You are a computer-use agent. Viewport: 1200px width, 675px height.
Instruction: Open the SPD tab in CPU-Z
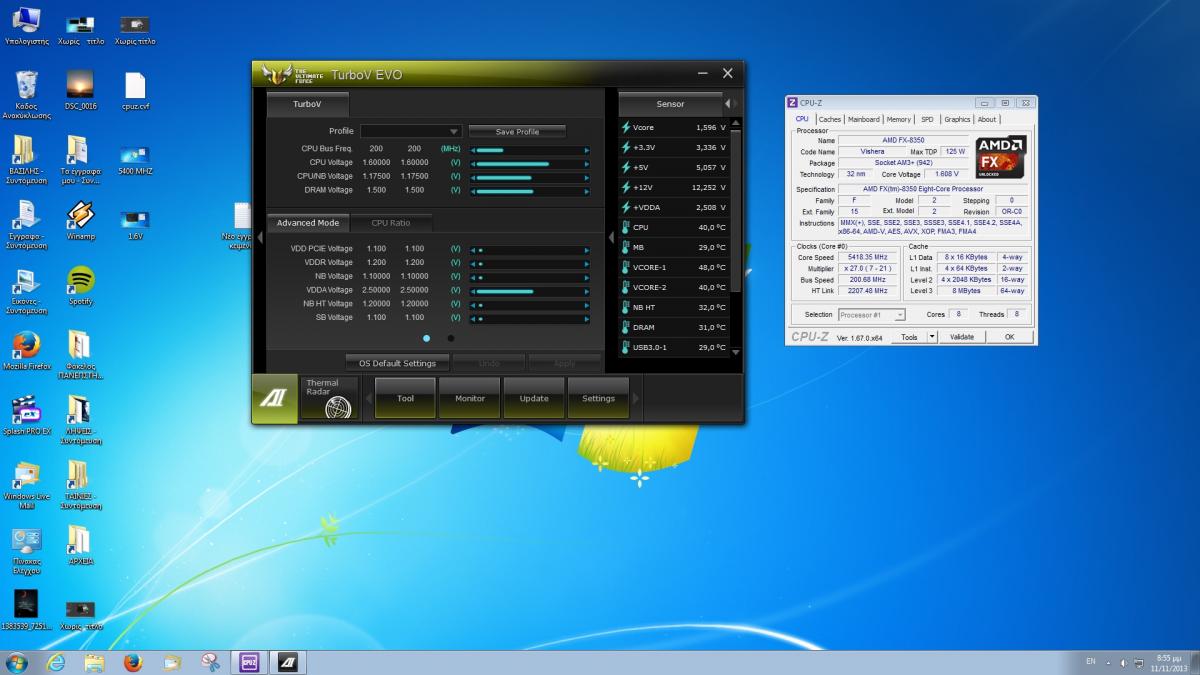927,119
